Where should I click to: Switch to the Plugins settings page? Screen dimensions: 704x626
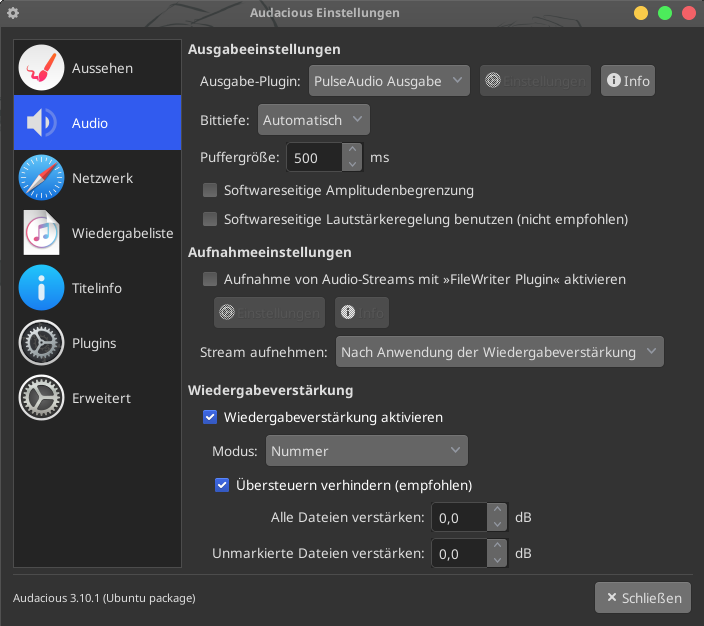[97, 343]
